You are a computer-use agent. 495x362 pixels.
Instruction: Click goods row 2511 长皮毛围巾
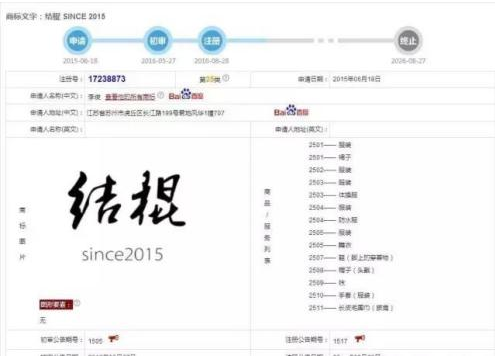pos(351,308)
